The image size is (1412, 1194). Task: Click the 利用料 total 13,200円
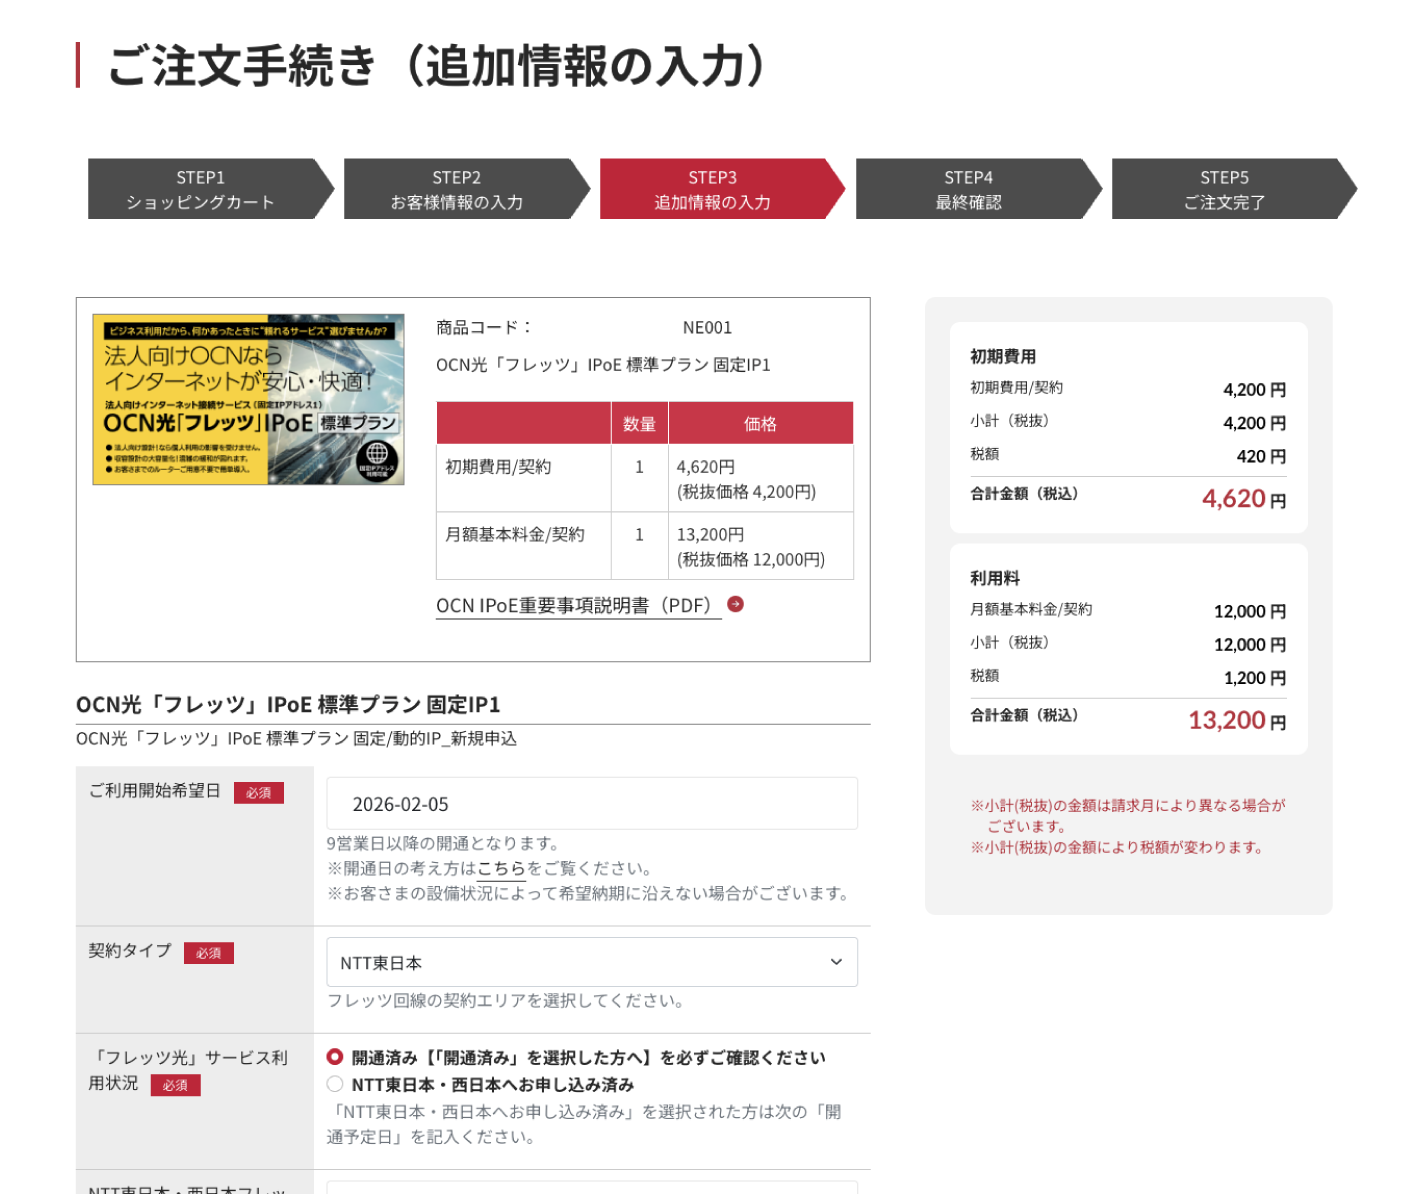pyautogui.click(x=1227, y=719)
